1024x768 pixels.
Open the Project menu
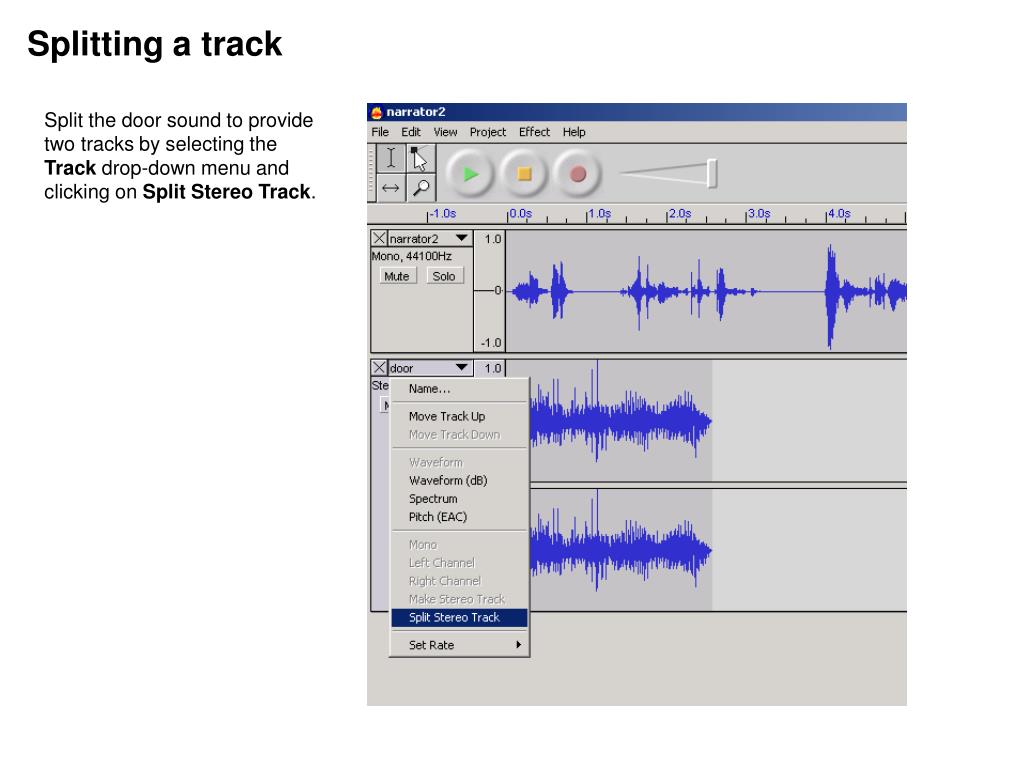click(x=488, y=132)
